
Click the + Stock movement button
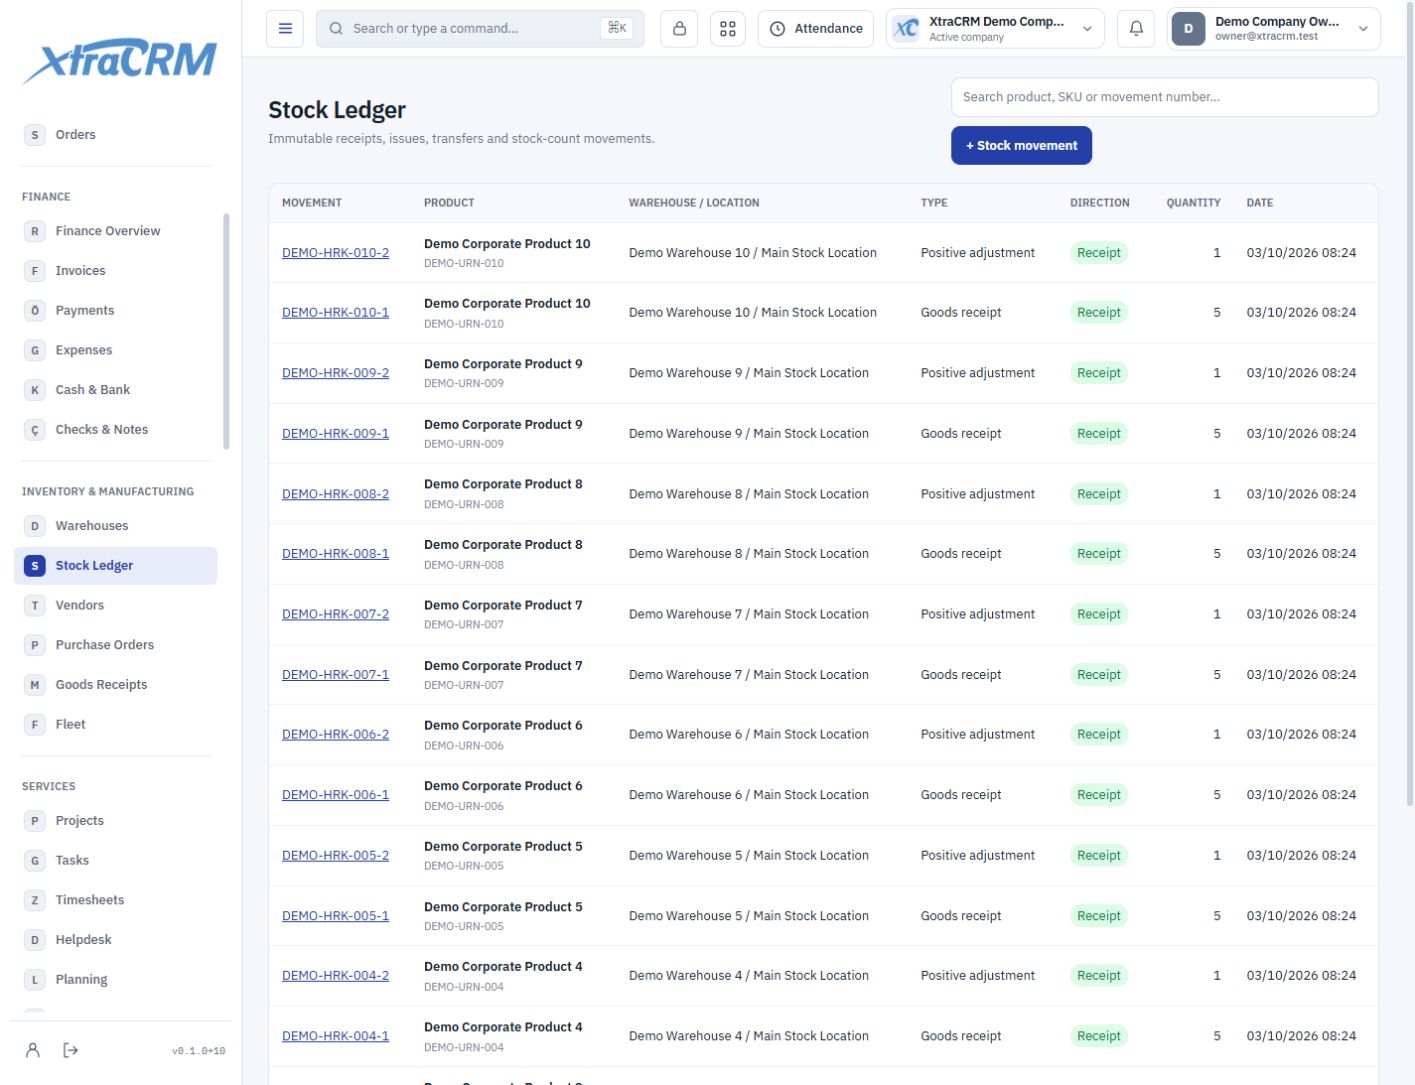[x=1021, y=146]
